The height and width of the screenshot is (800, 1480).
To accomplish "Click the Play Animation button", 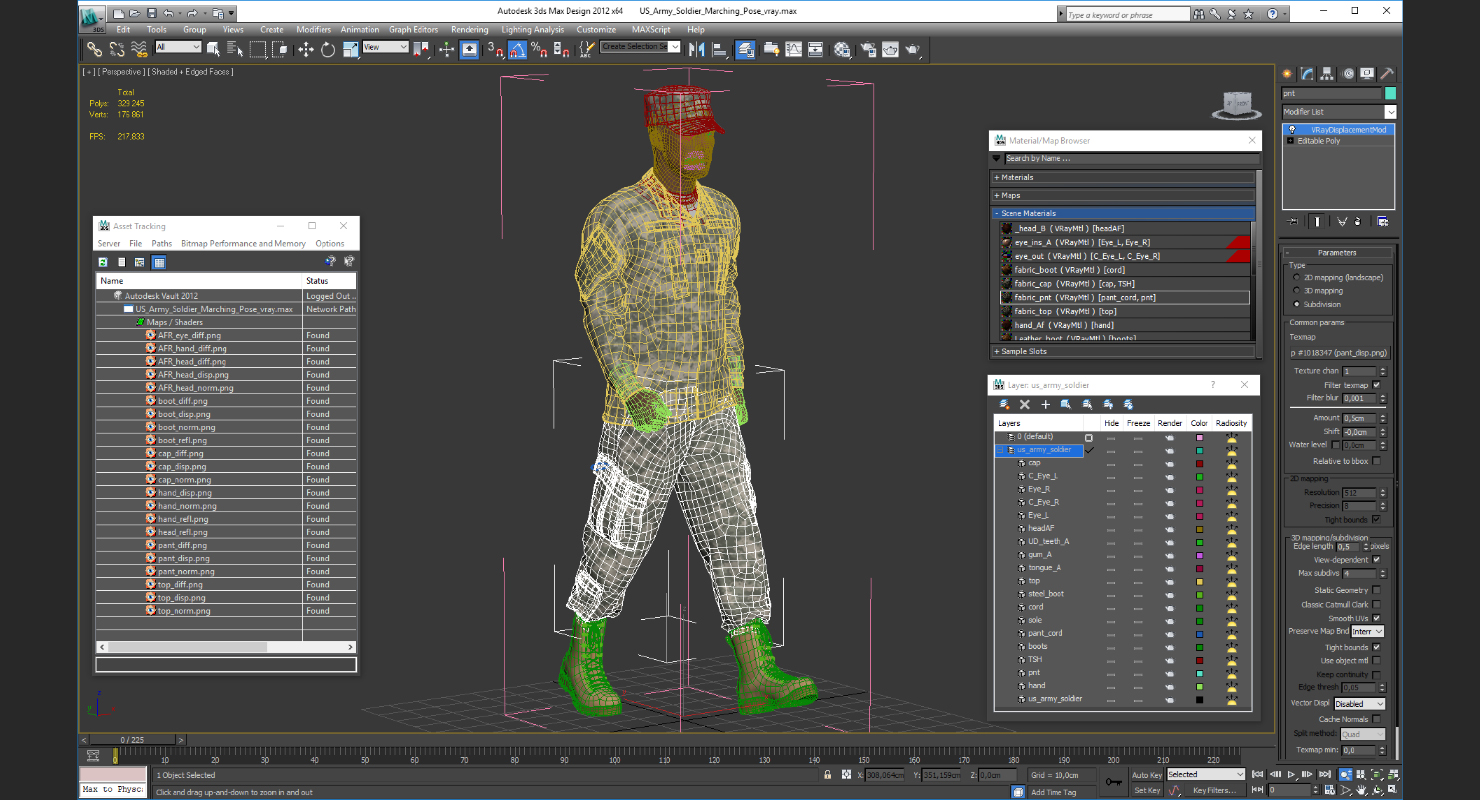I will point(1291,775).
